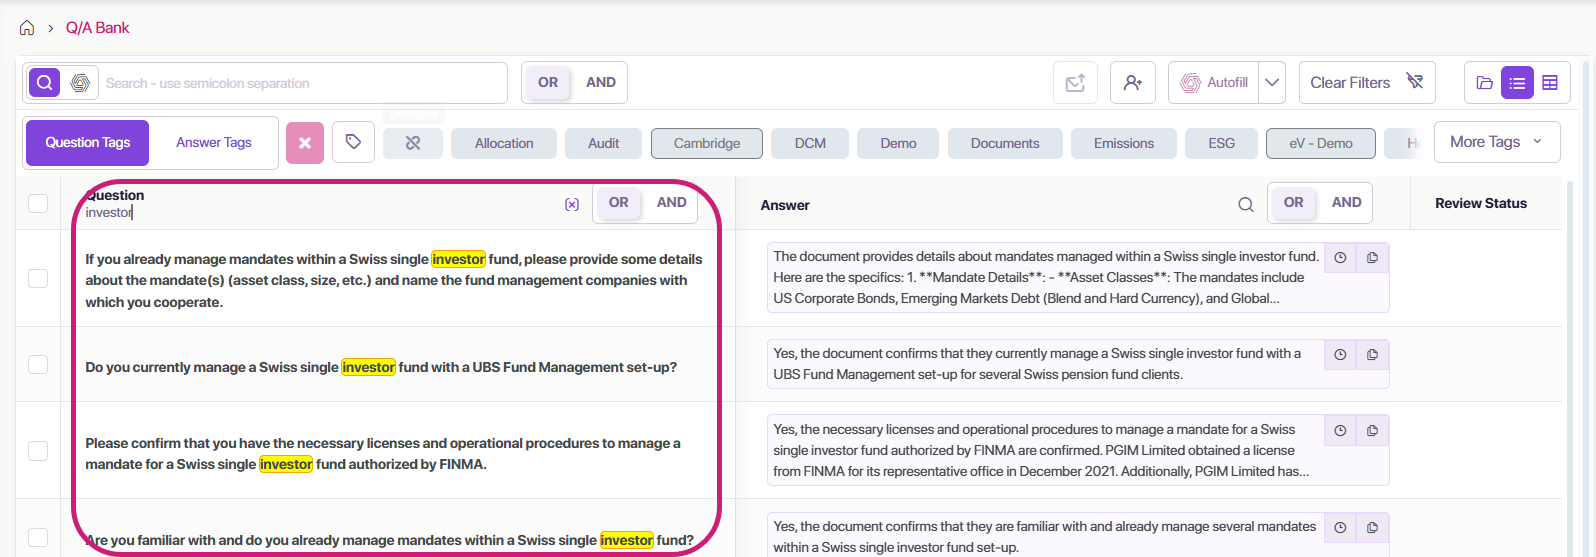Viewport: 1596px width, 557px height.
Task: Switch to table grid view icon
Action: 1550,83
